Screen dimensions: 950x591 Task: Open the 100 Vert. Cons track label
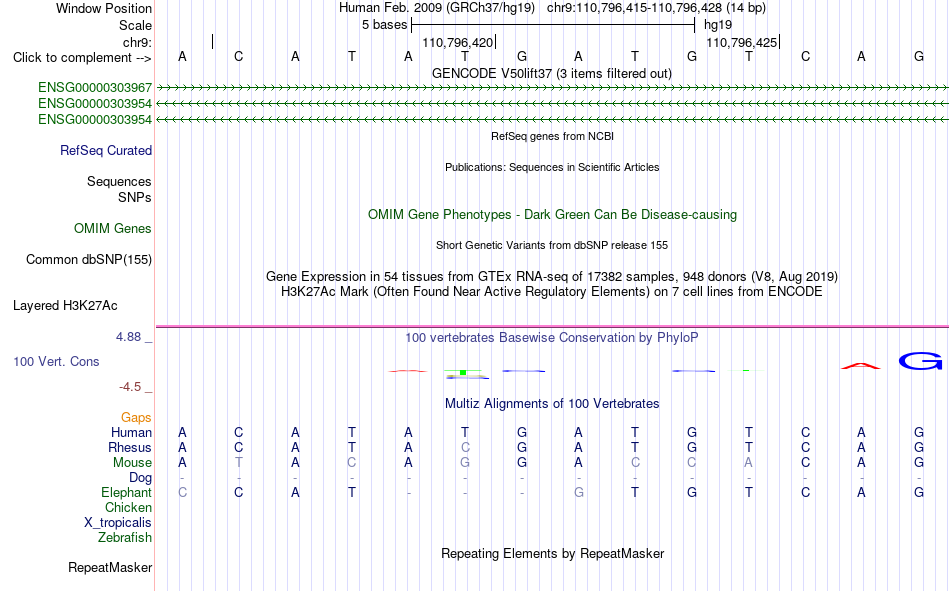pyautogui.click(x=56, y=361)
